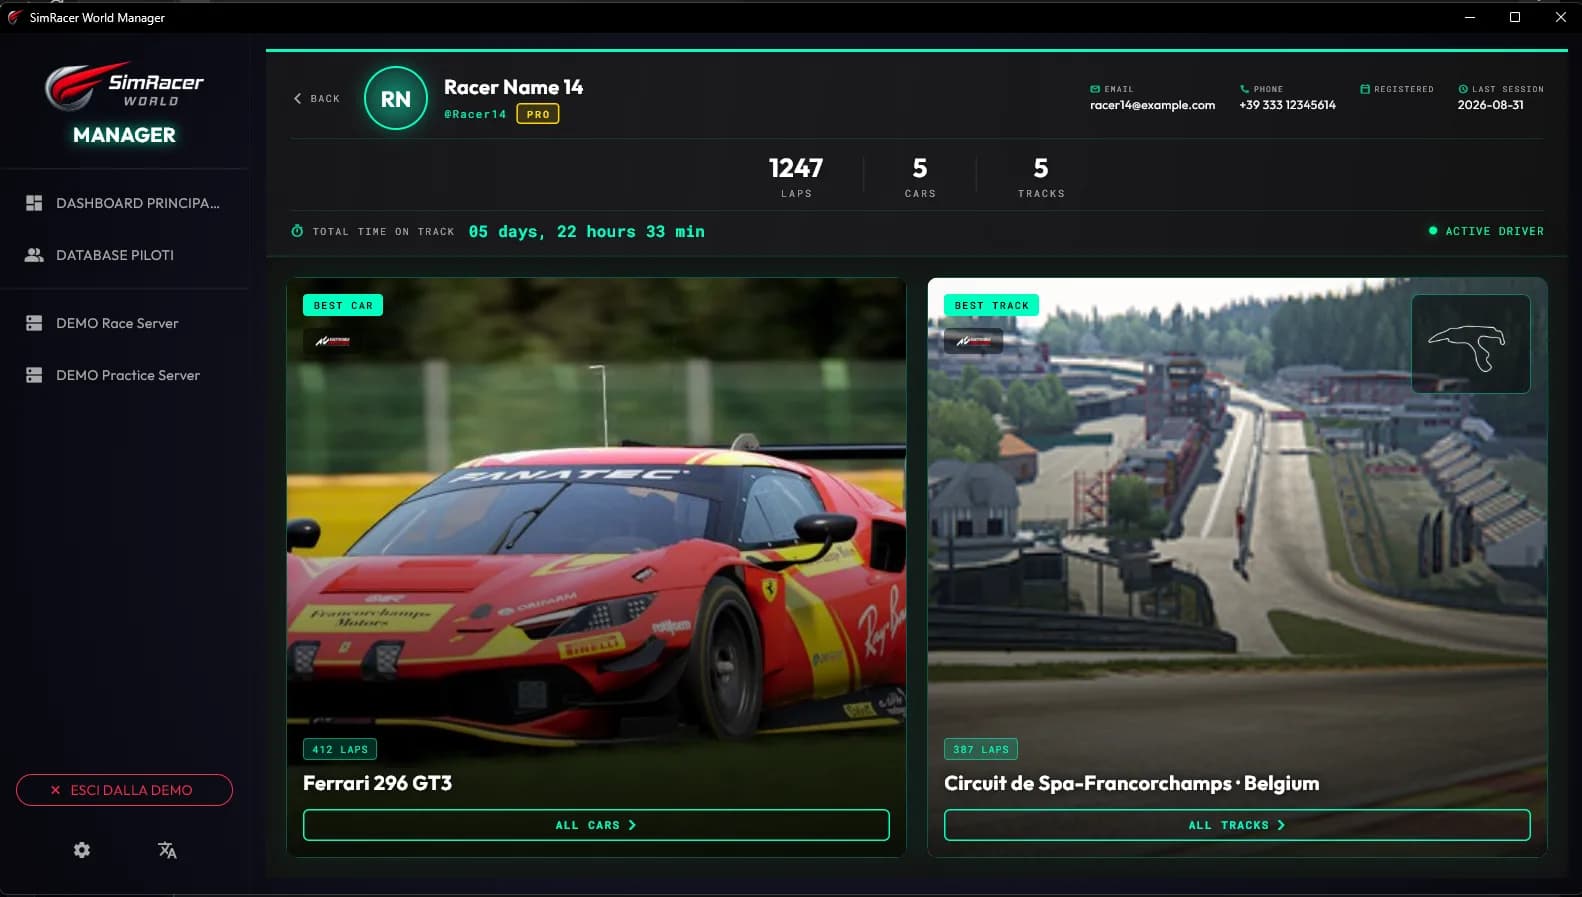Click the Best Track badge
Image resolution: width=1582 pixels, height=897 pixels.
tap(991, 305)
